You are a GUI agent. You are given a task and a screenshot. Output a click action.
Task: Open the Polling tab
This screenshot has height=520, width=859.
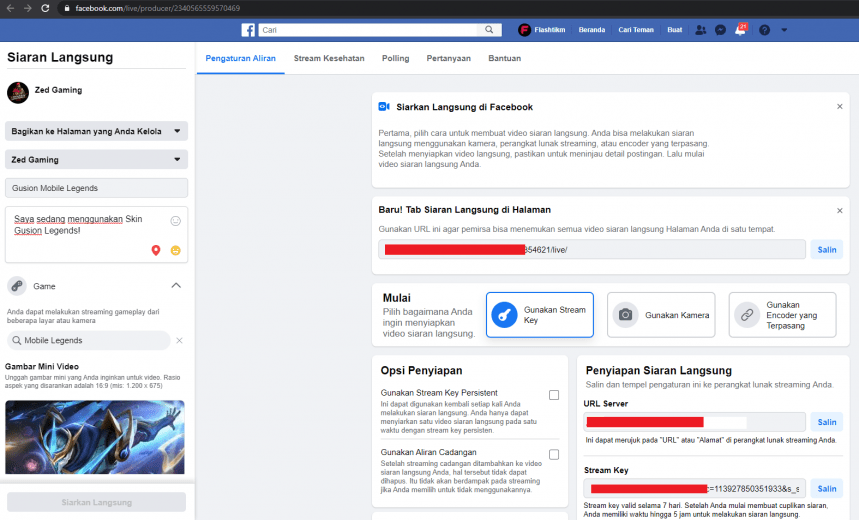pyautogui.click(x=396, y=58)
